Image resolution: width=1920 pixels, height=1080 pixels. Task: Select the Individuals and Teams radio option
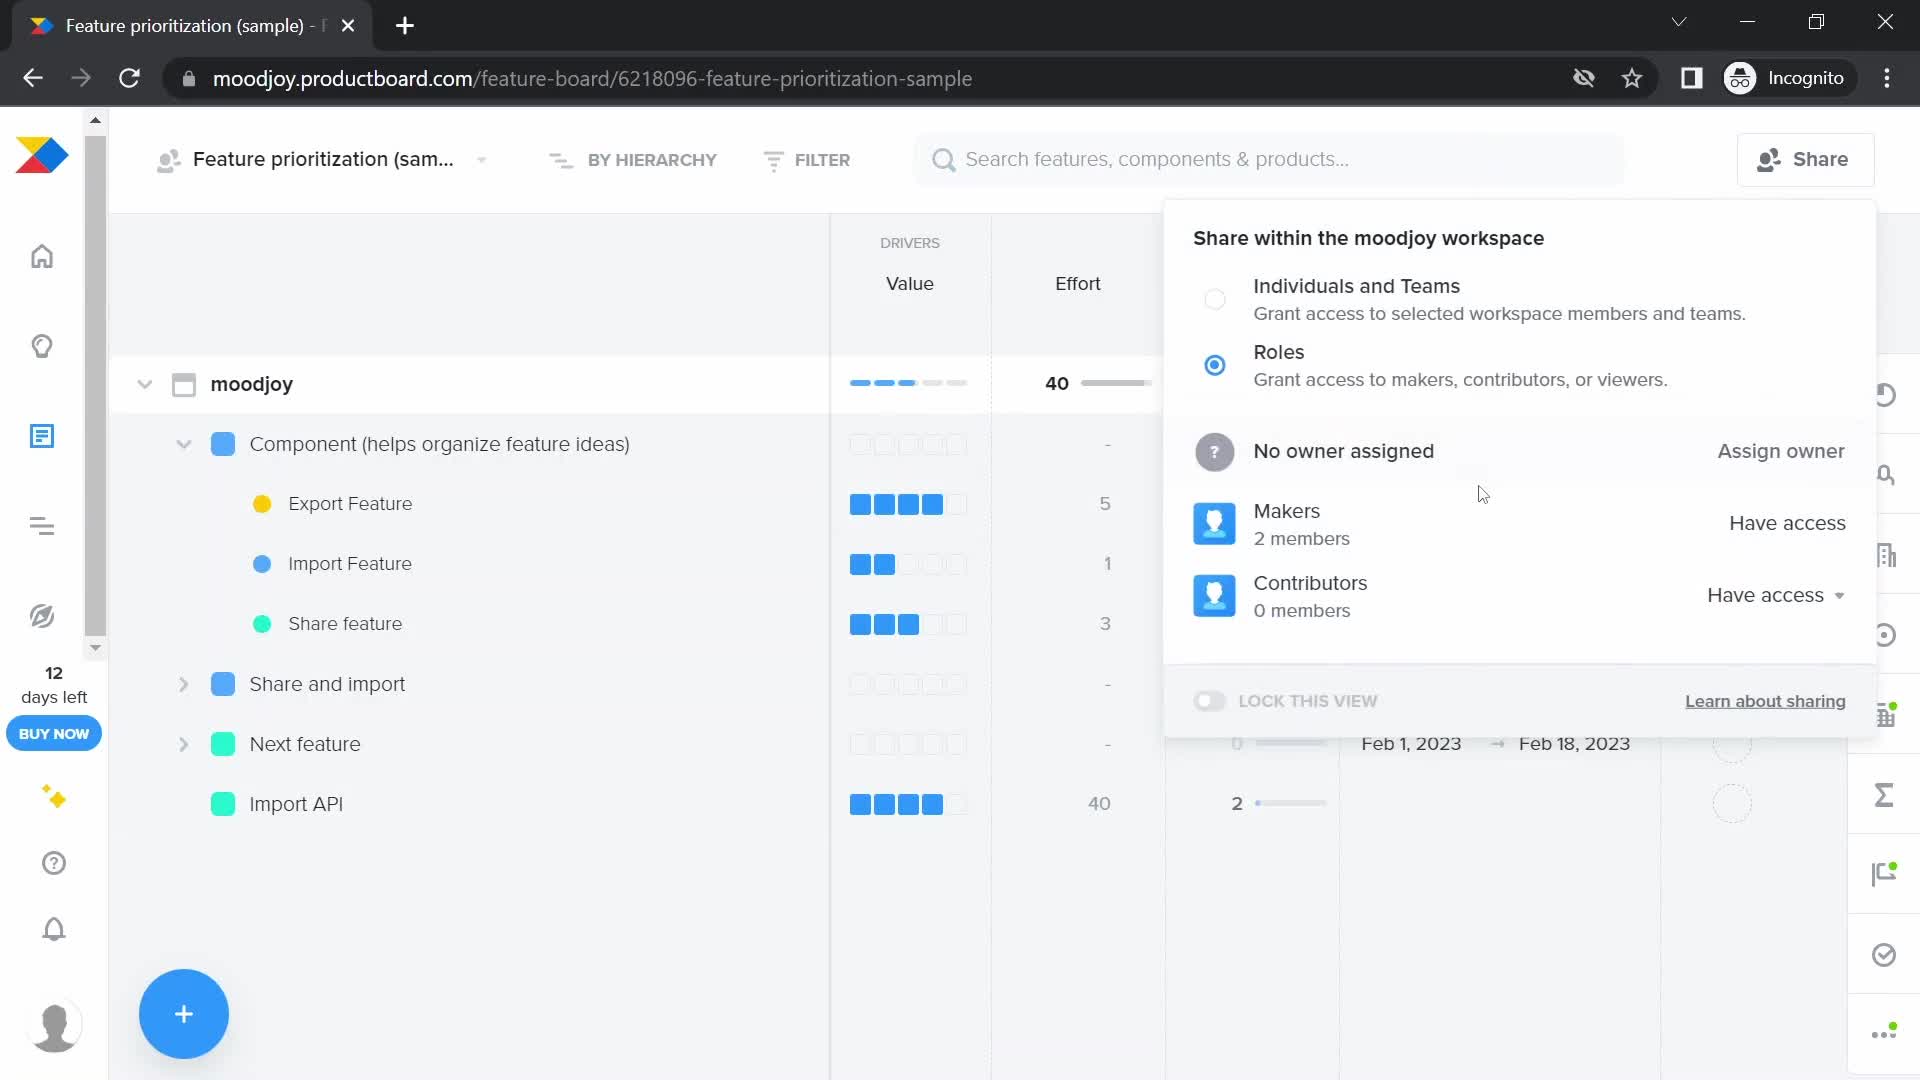pyautogui.click(x=1215, y=299)
